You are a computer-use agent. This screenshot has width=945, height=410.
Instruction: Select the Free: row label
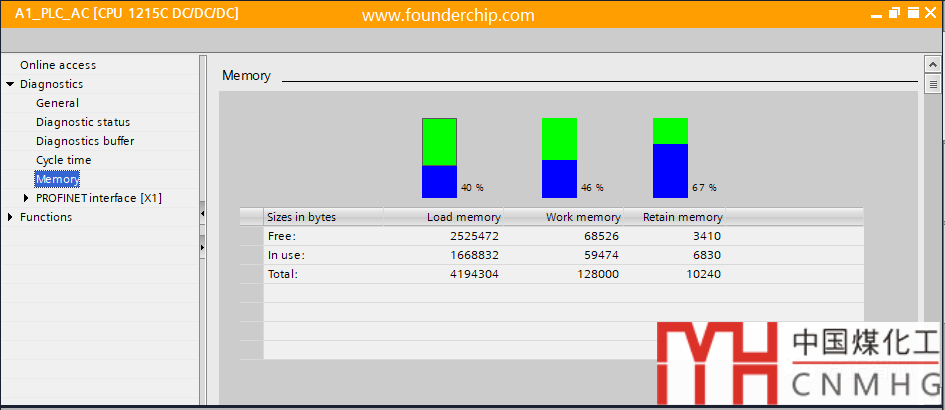pyautogui.click(x=282, y=236)
